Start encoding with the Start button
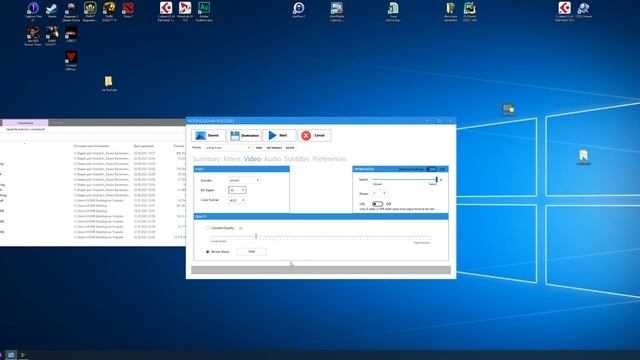This screenshot has width=640, height=360. point(279,136)
